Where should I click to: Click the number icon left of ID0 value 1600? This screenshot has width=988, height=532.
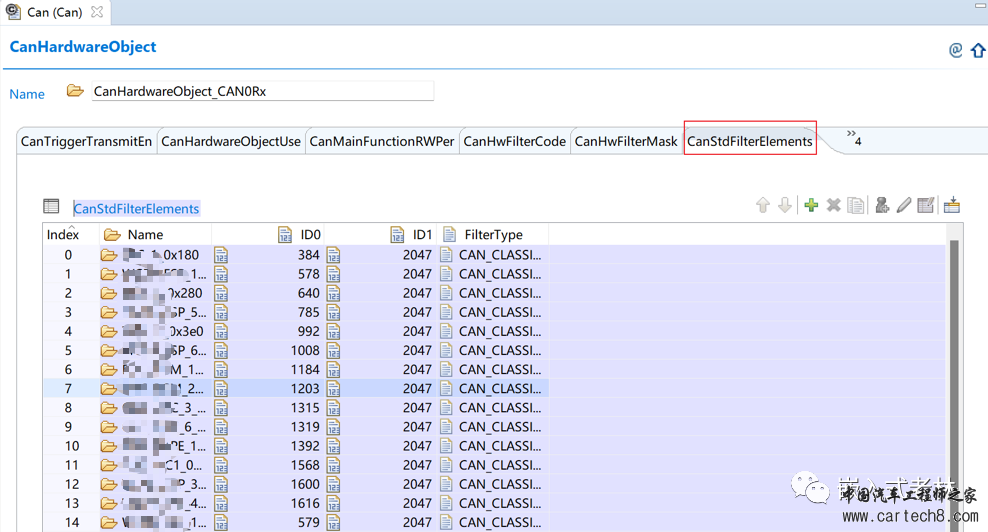221,484
